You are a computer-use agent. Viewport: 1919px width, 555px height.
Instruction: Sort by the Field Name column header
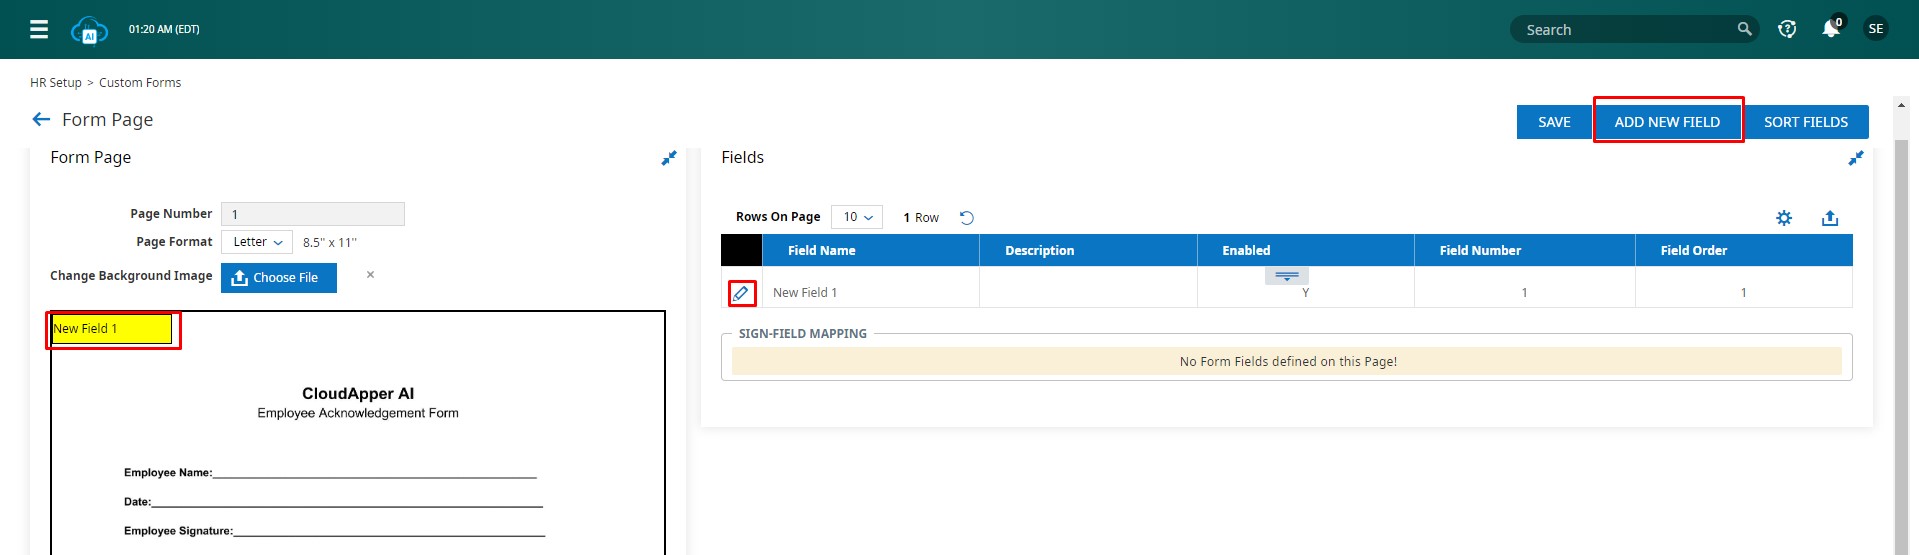coord(821,250)
